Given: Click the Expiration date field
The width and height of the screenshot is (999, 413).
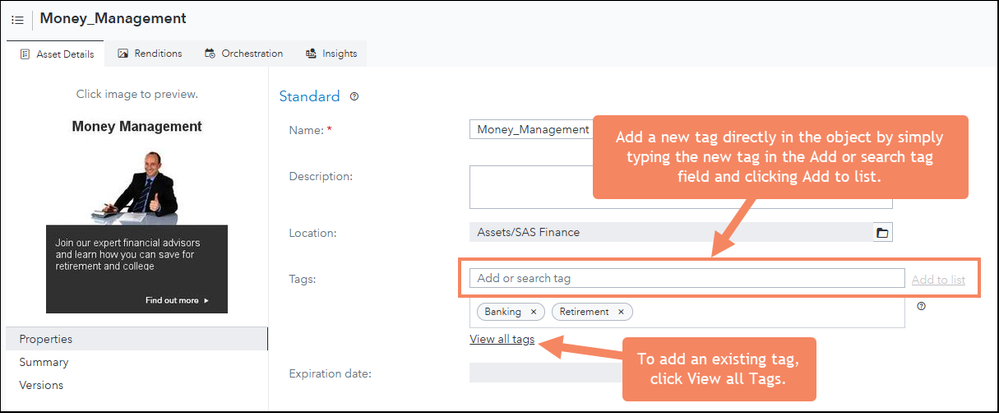Looking at the screenshot, I should [x=540, y=373].
